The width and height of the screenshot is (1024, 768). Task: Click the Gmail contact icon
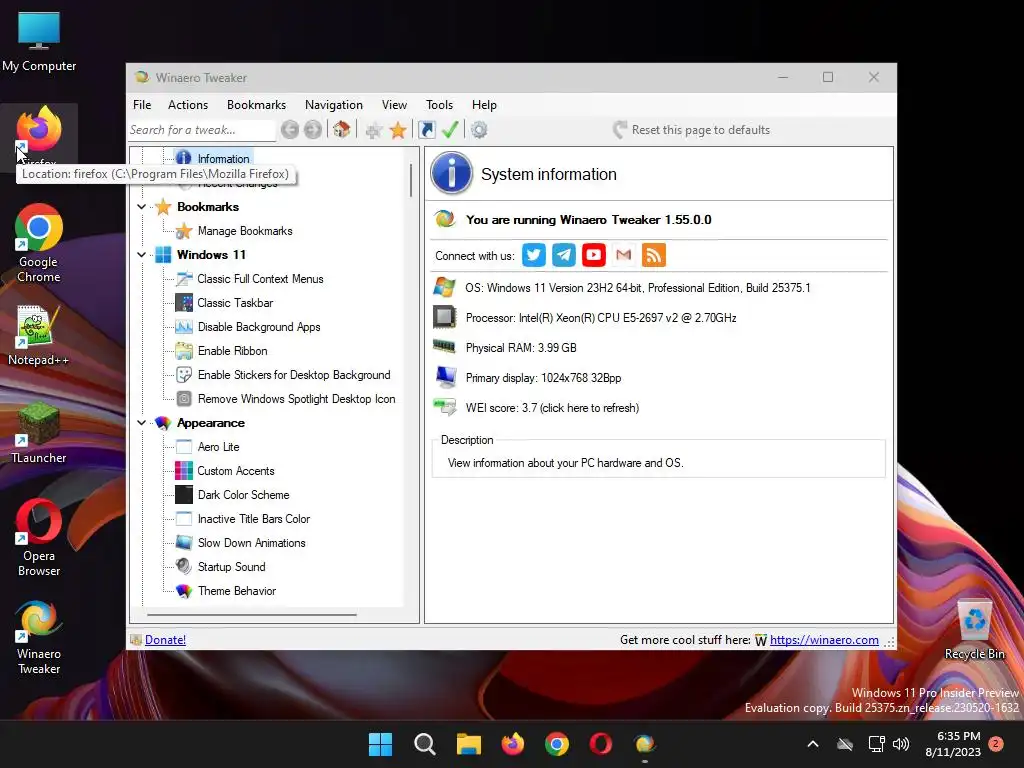[624, 255]
